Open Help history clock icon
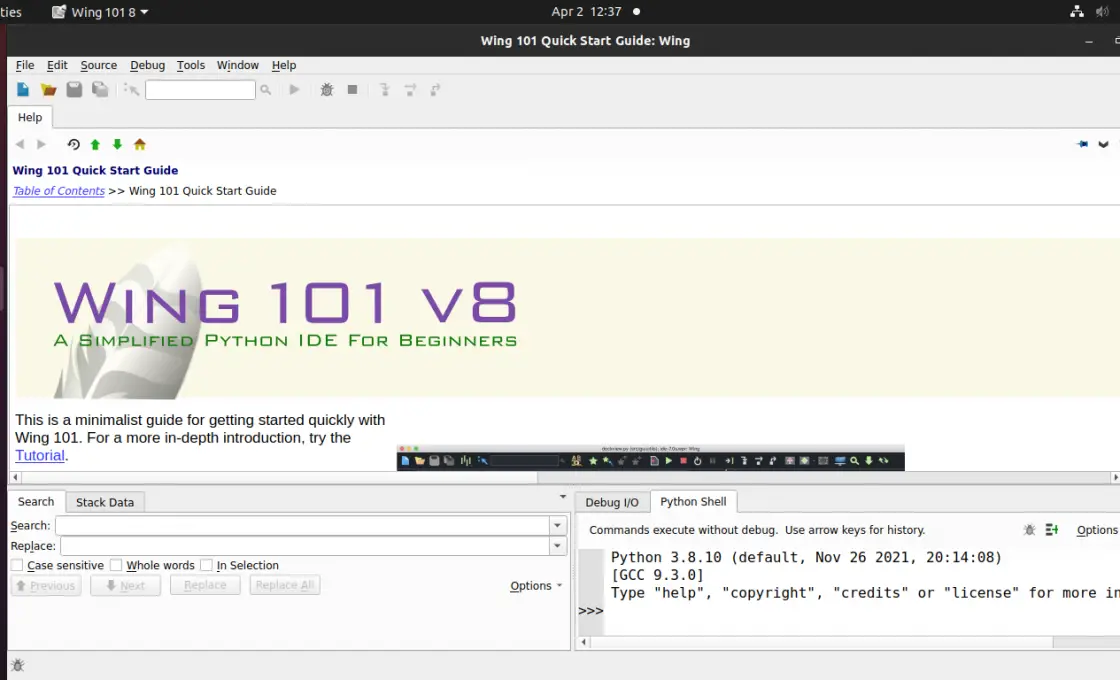This screenshot has height=680, width=1120. 73,144
